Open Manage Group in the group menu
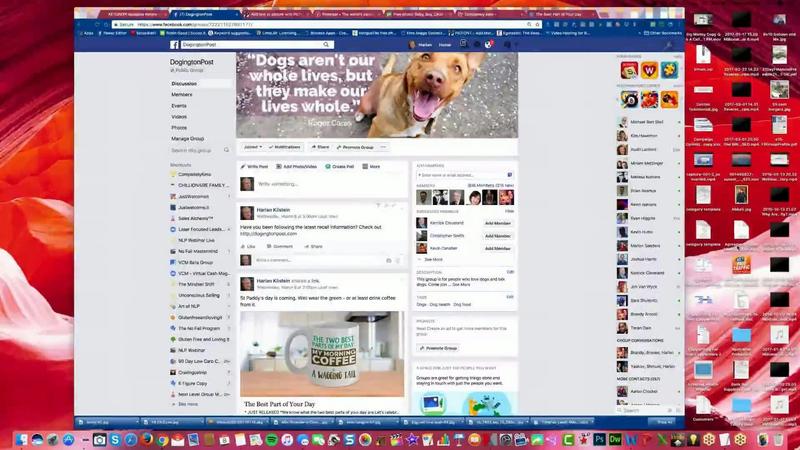The width and height of the screenshot is (800, 450). tap(187, 139)
